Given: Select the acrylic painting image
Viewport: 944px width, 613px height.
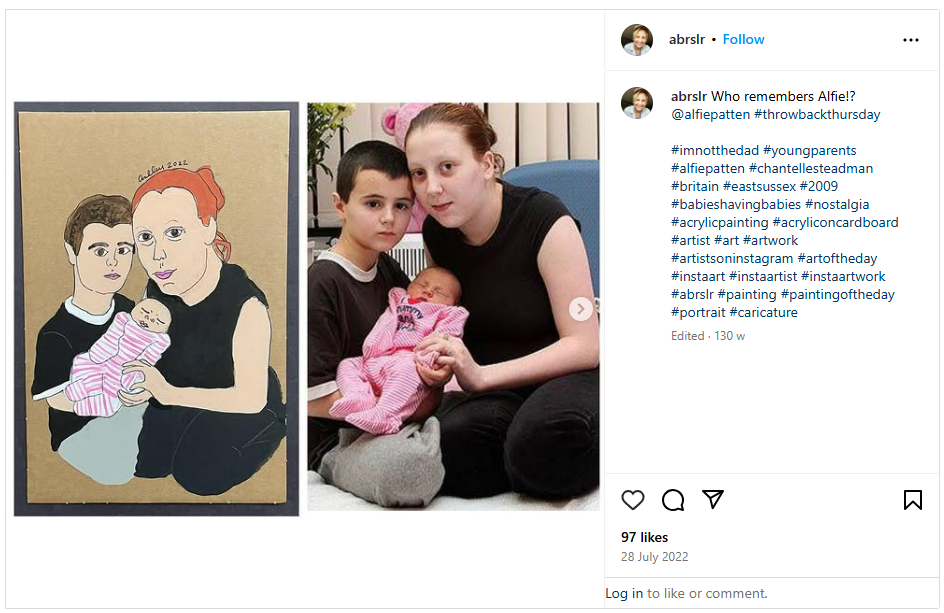Looking at the screenshot, I should tap(157, 309).
